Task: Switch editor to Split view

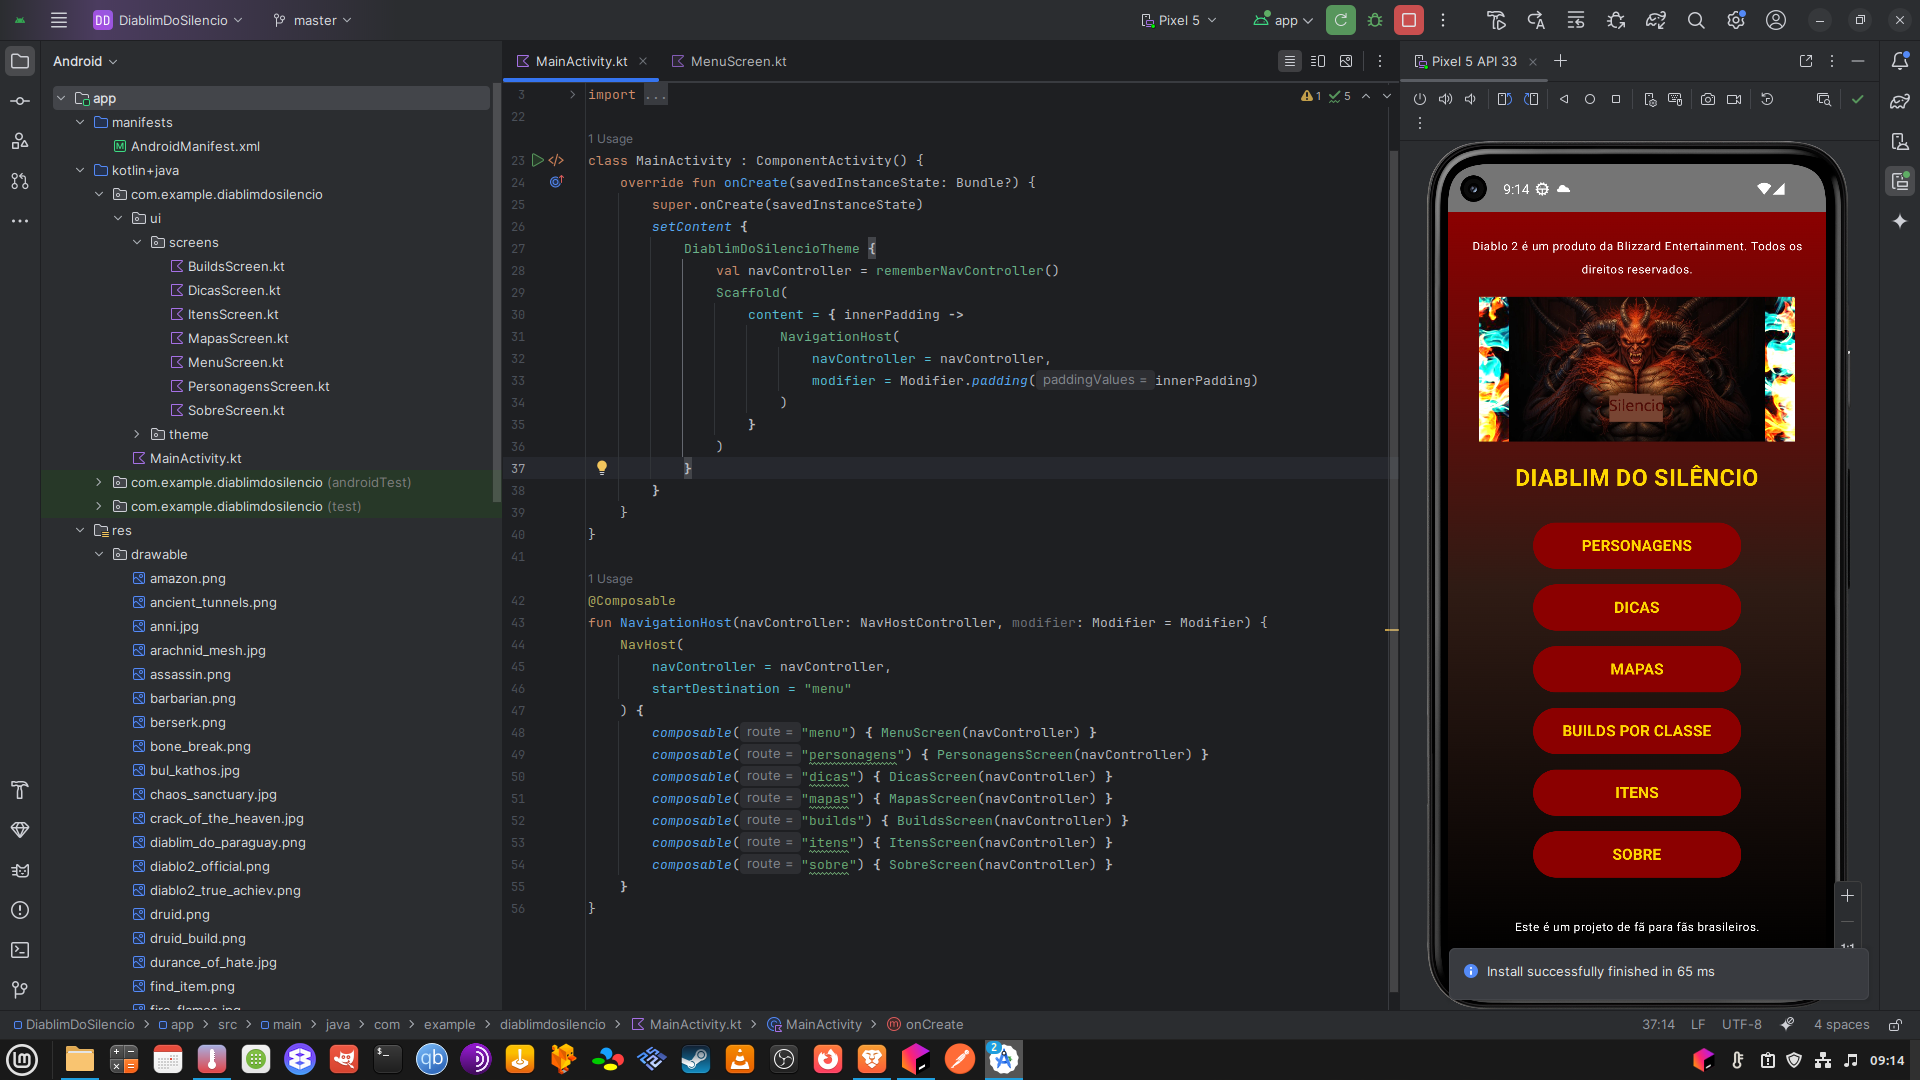Action: 1318,61
